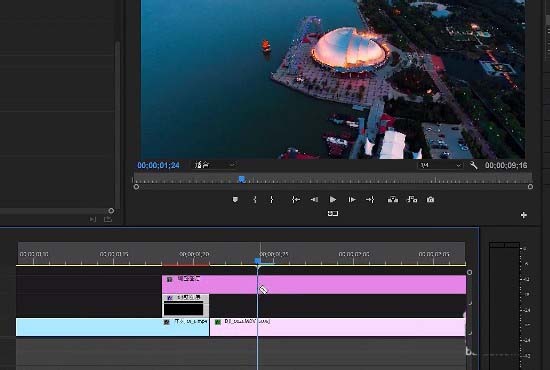Step back one frame

click(x=314, y=200)
